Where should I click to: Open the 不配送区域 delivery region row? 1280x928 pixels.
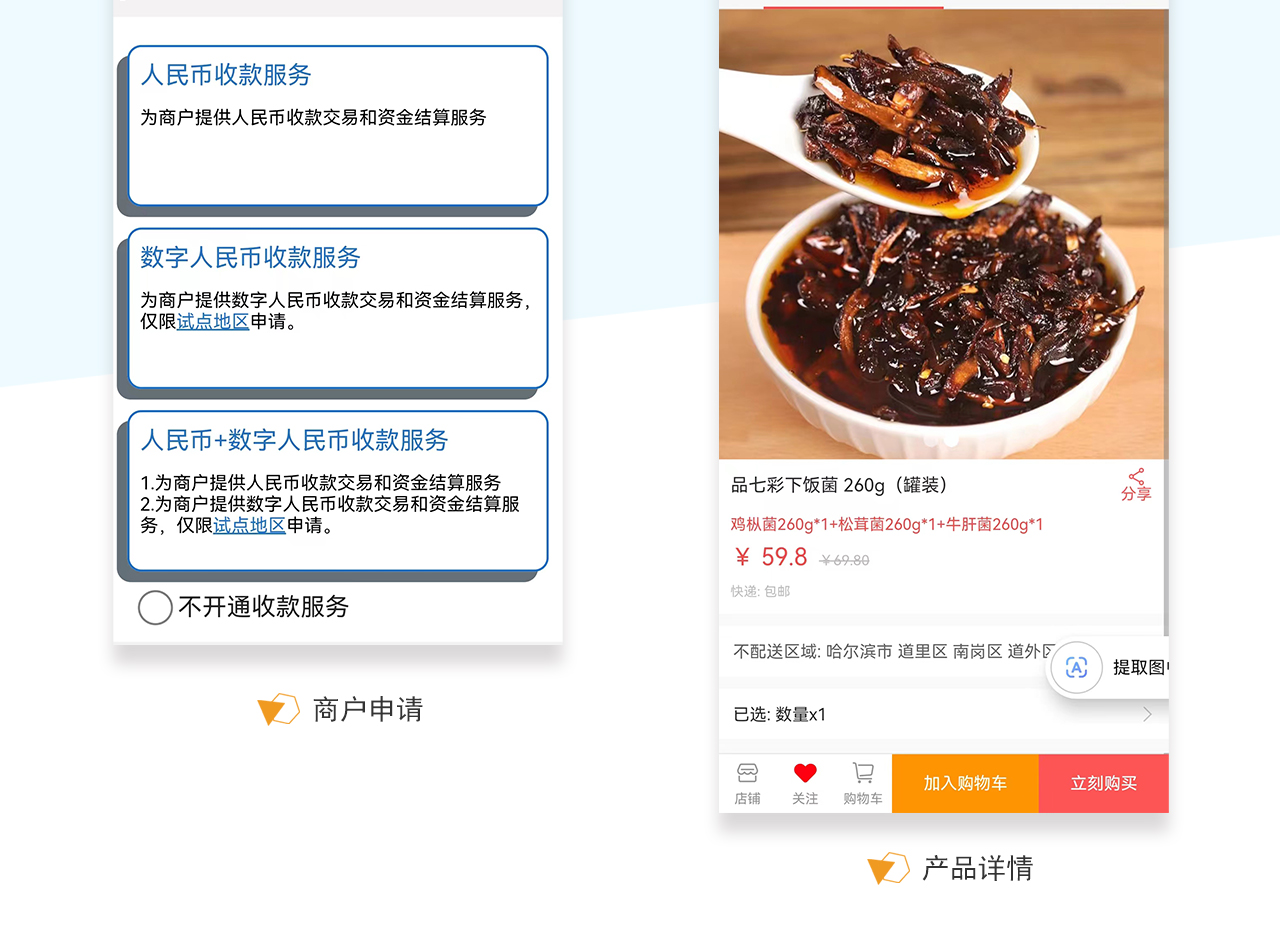943,651
